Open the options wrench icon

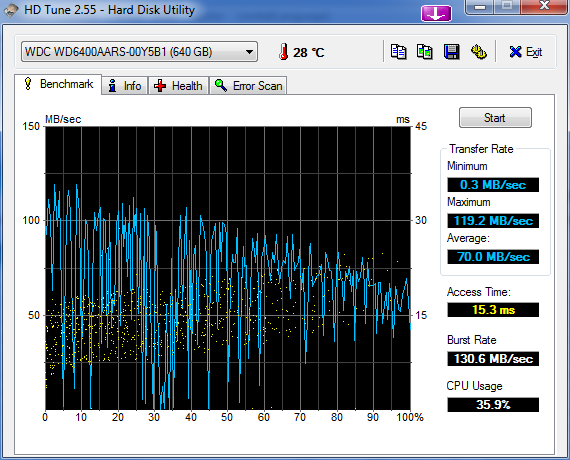point(479,52)
